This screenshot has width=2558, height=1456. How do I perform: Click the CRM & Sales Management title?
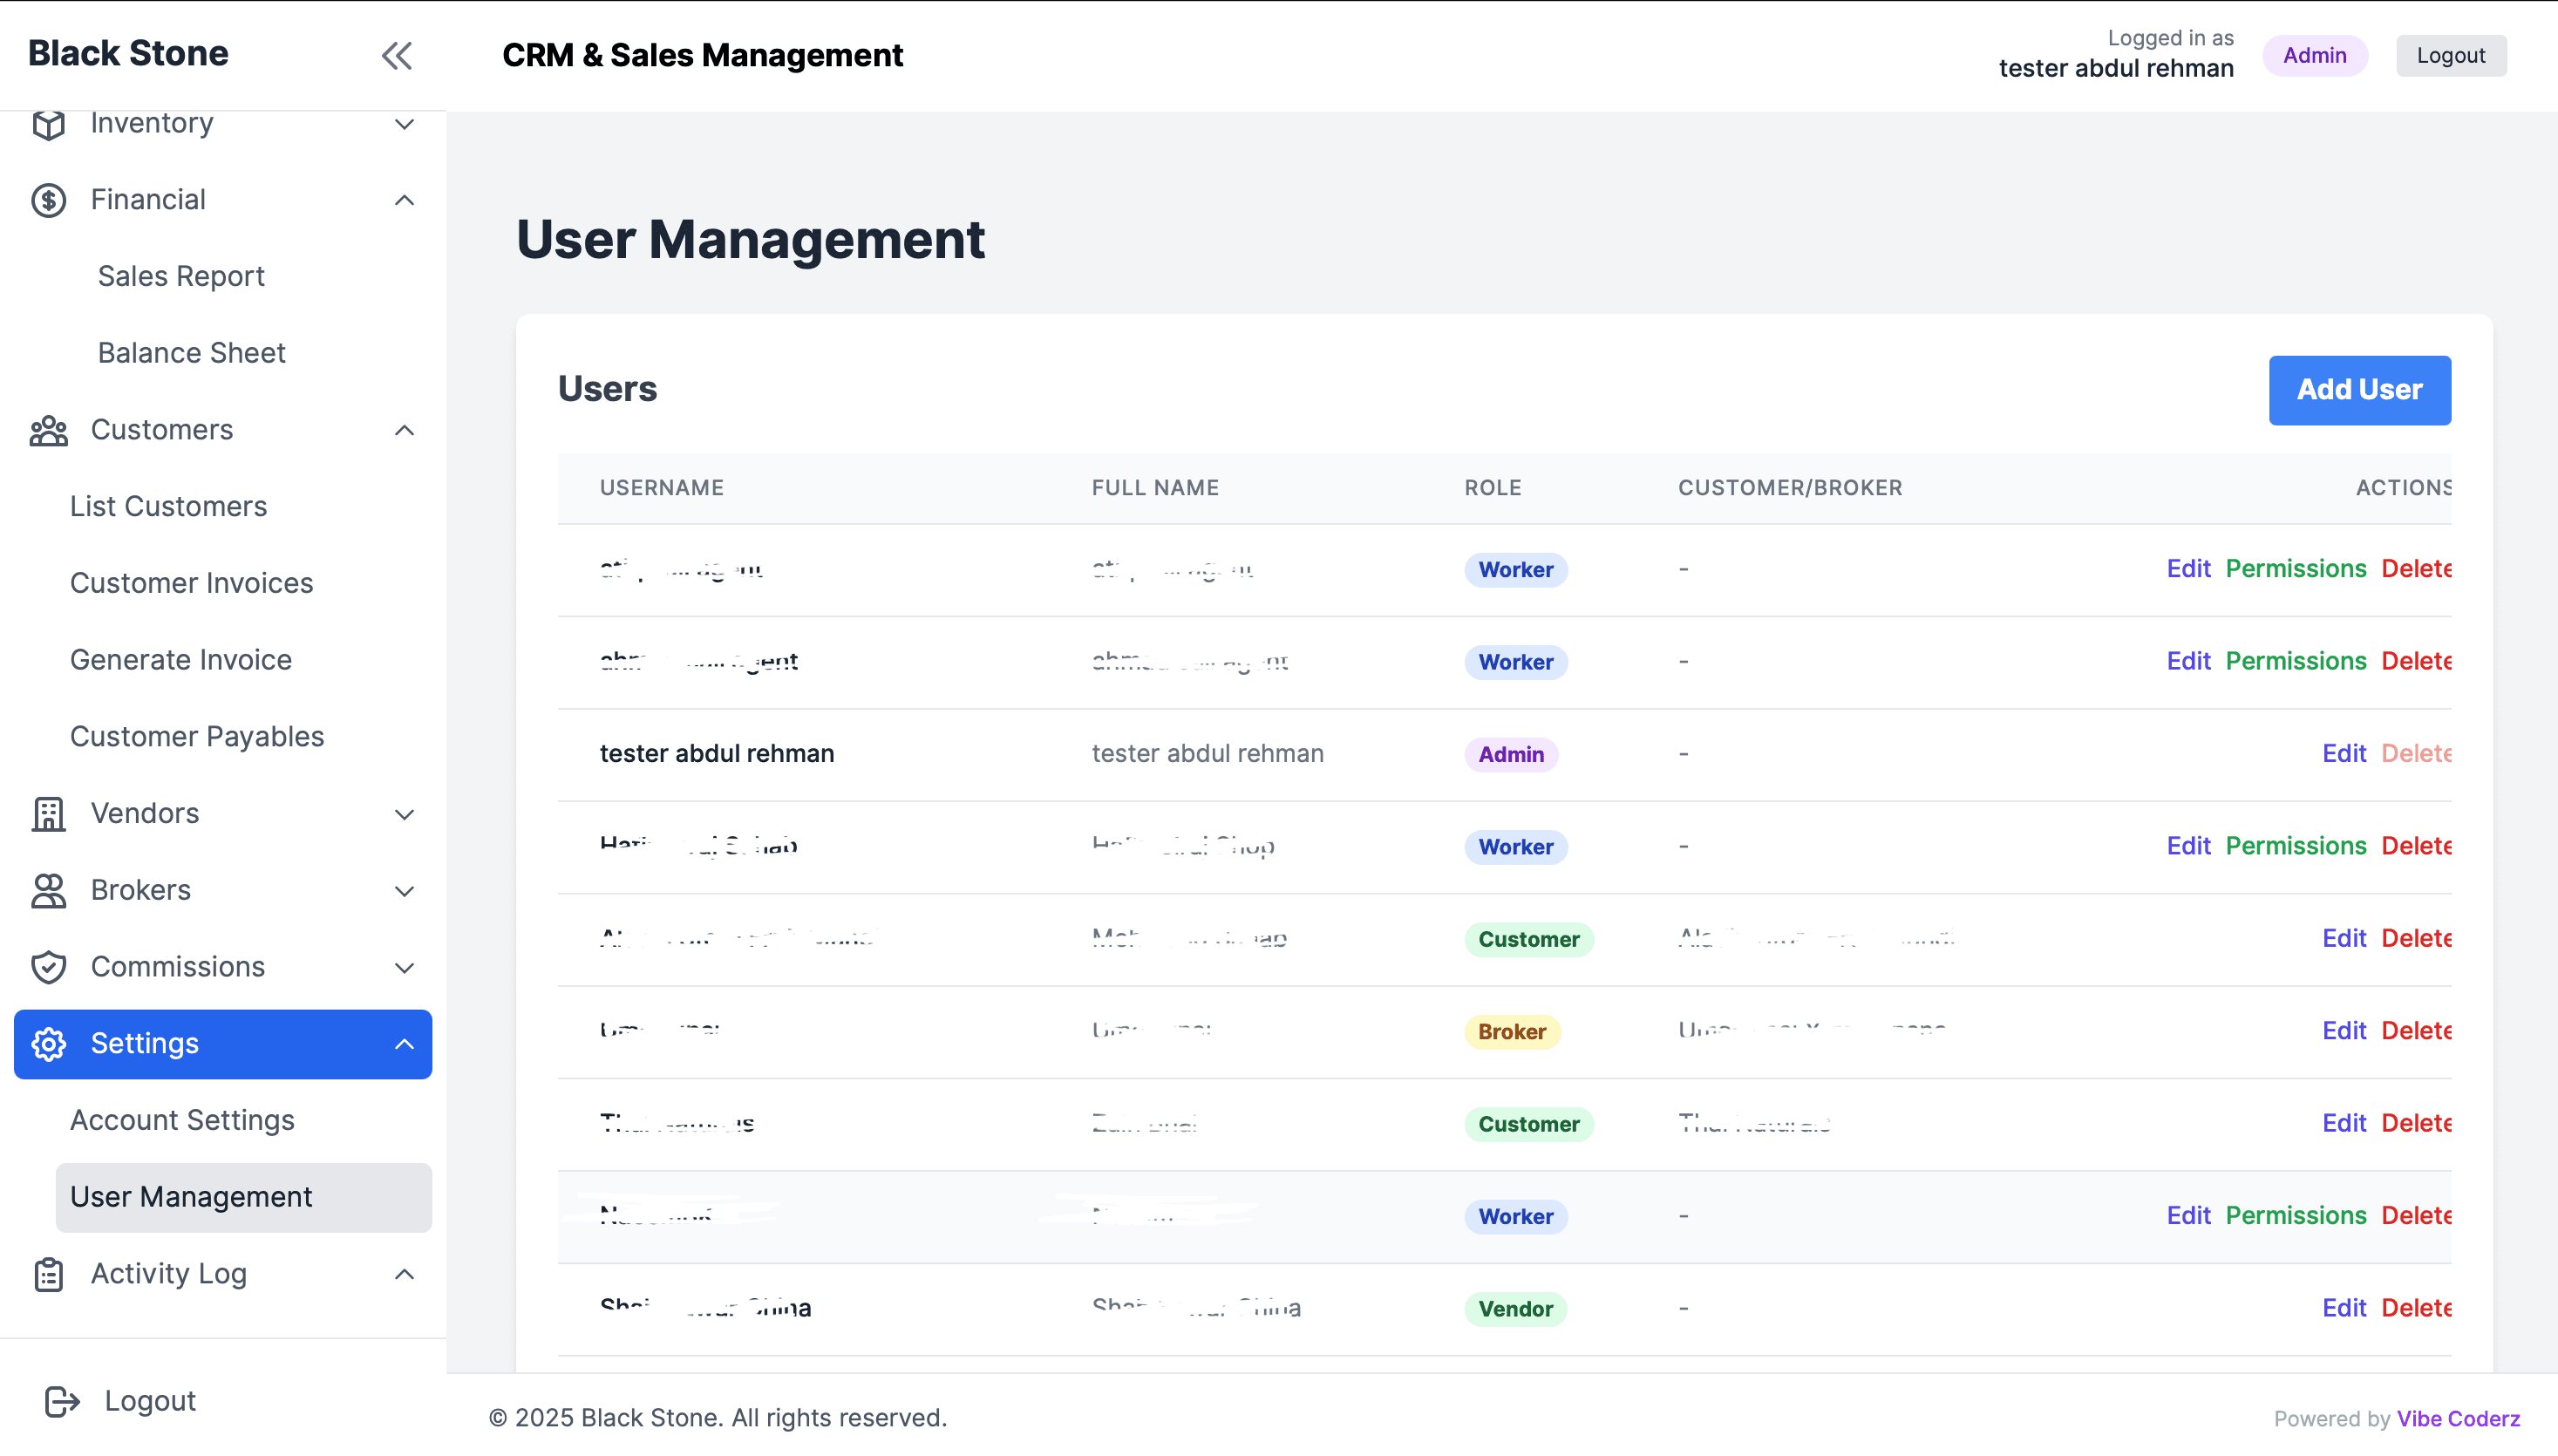coord(702,55)
